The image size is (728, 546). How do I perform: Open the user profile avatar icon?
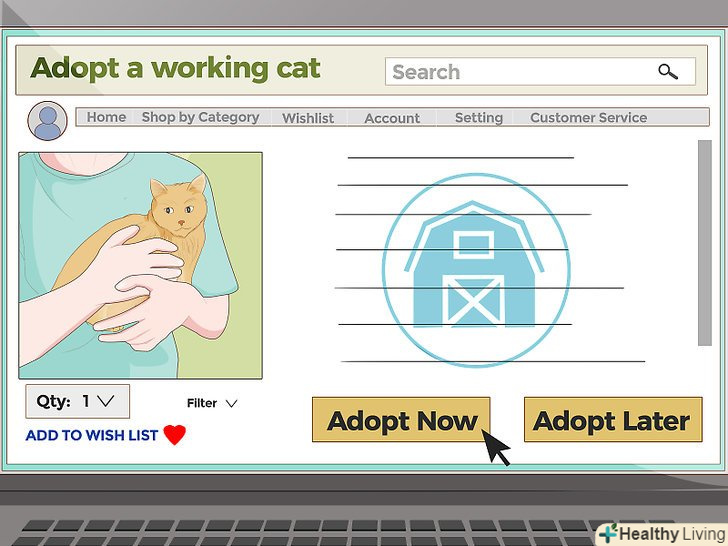pos(47,121)
